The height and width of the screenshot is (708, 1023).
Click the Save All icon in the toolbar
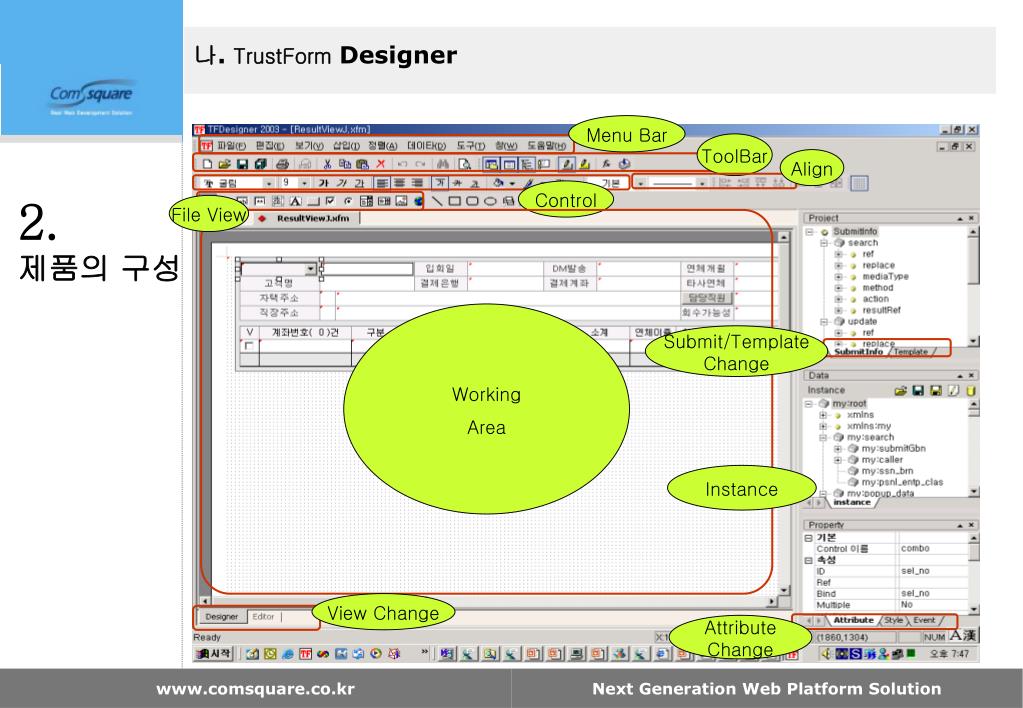[260, 164]
